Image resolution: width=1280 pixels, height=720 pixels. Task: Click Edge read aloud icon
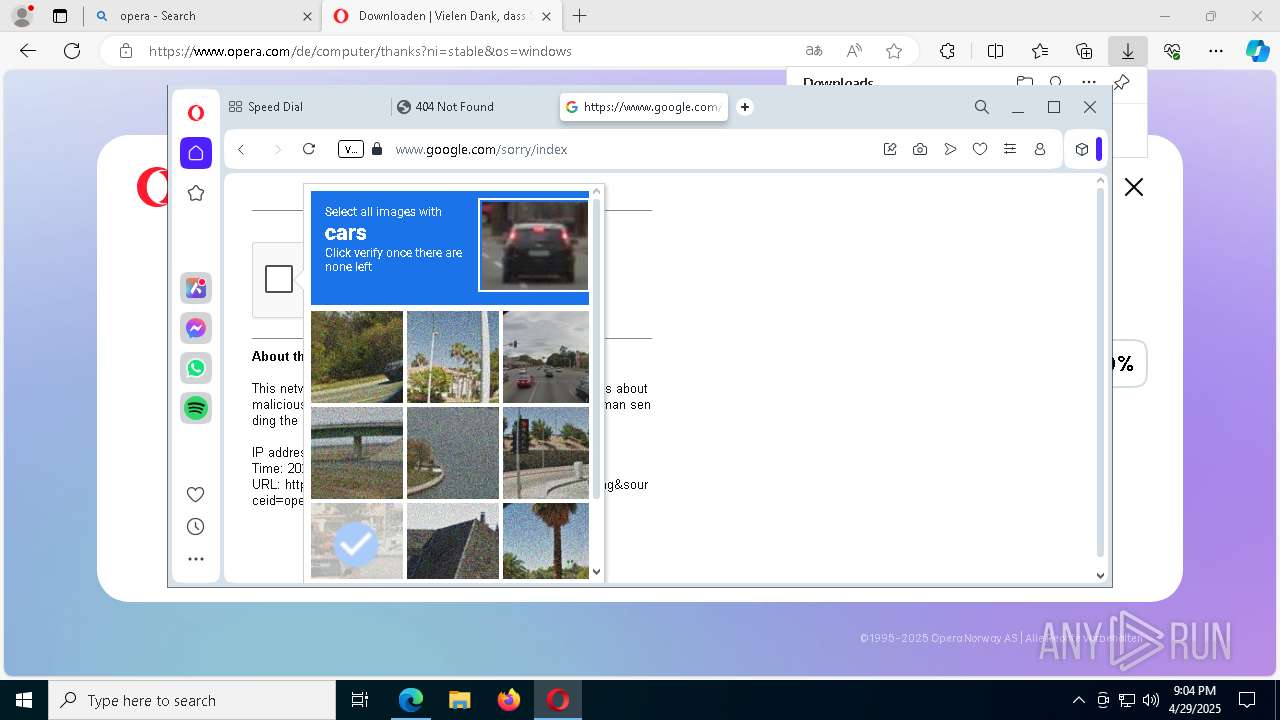pos(854,51)
